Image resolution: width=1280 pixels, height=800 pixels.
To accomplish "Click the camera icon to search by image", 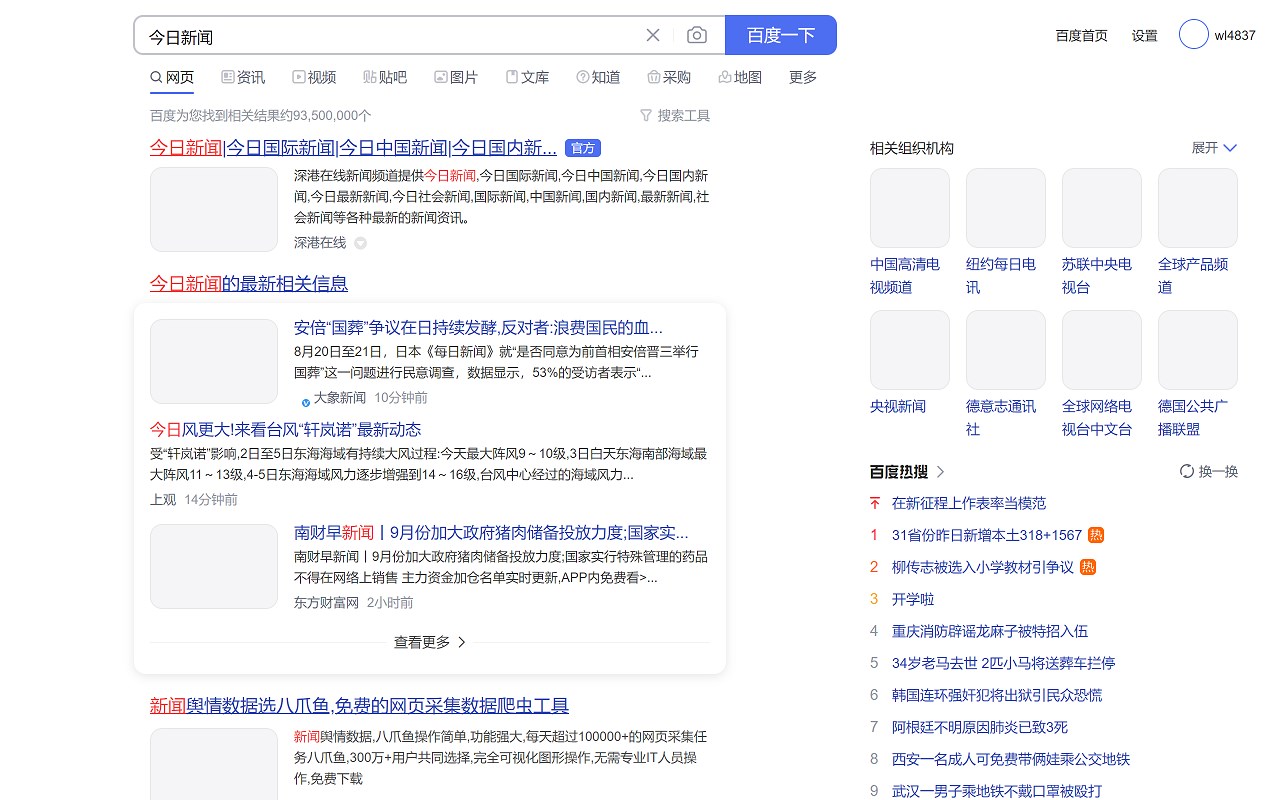I will [697, 34].
